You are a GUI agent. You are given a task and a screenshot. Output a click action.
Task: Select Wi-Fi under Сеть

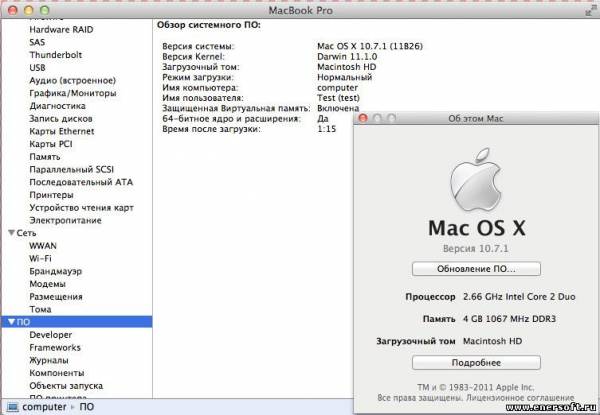40,259
